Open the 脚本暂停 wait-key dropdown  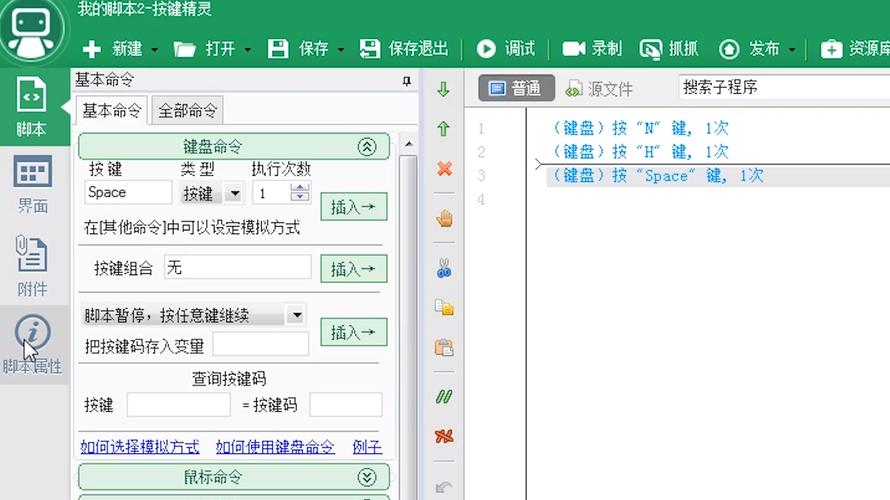coord(296,316)
